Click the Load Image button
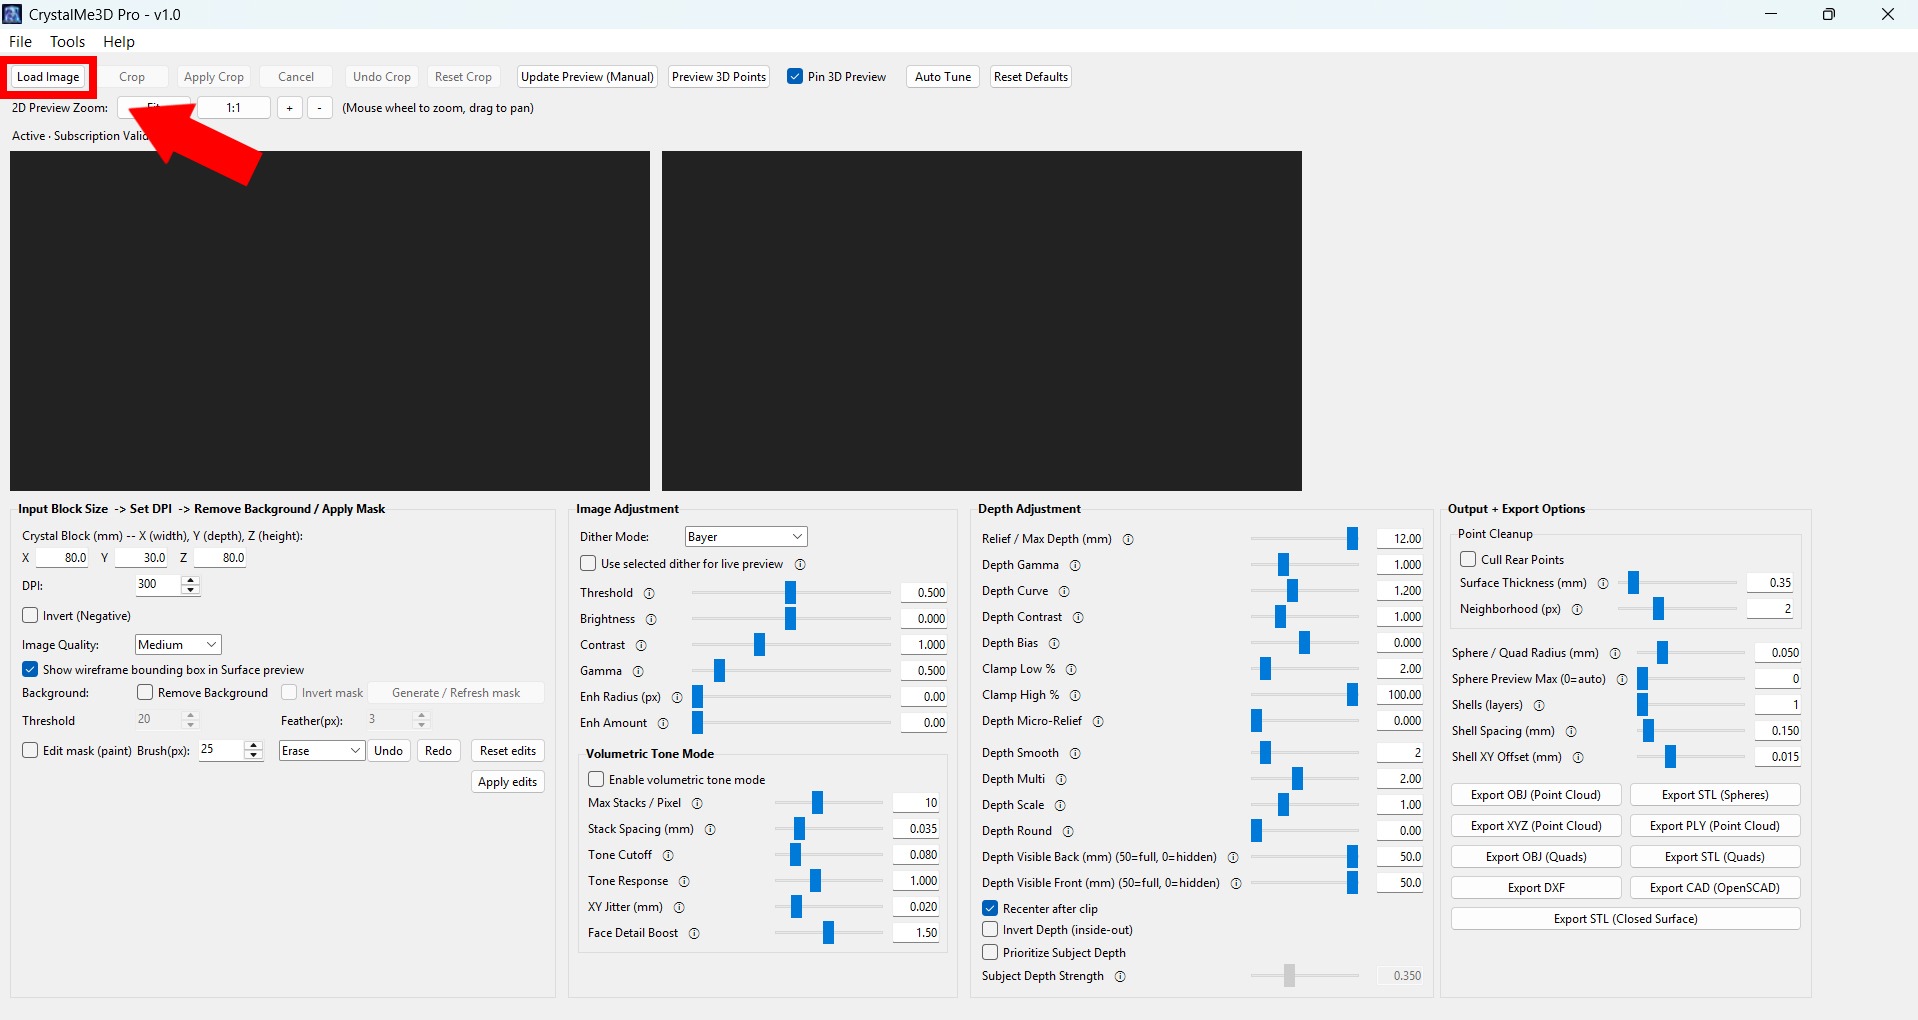Image resolution: width=1918 pixels, height=1020 pixels. pos(48,77)
